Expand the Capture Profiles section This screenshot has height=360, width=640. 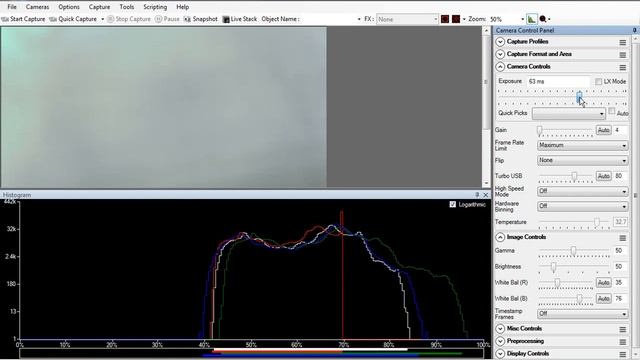point(500,42)
